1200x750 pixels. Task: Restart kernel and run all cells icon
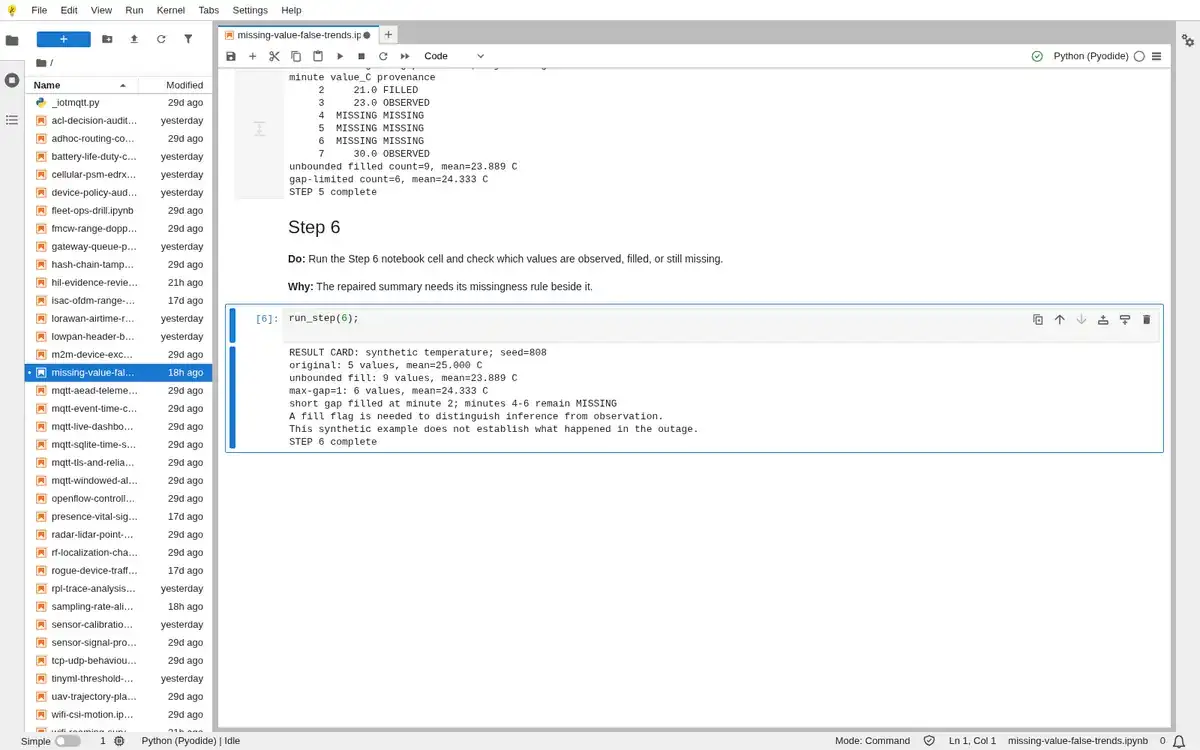(405, 57)
